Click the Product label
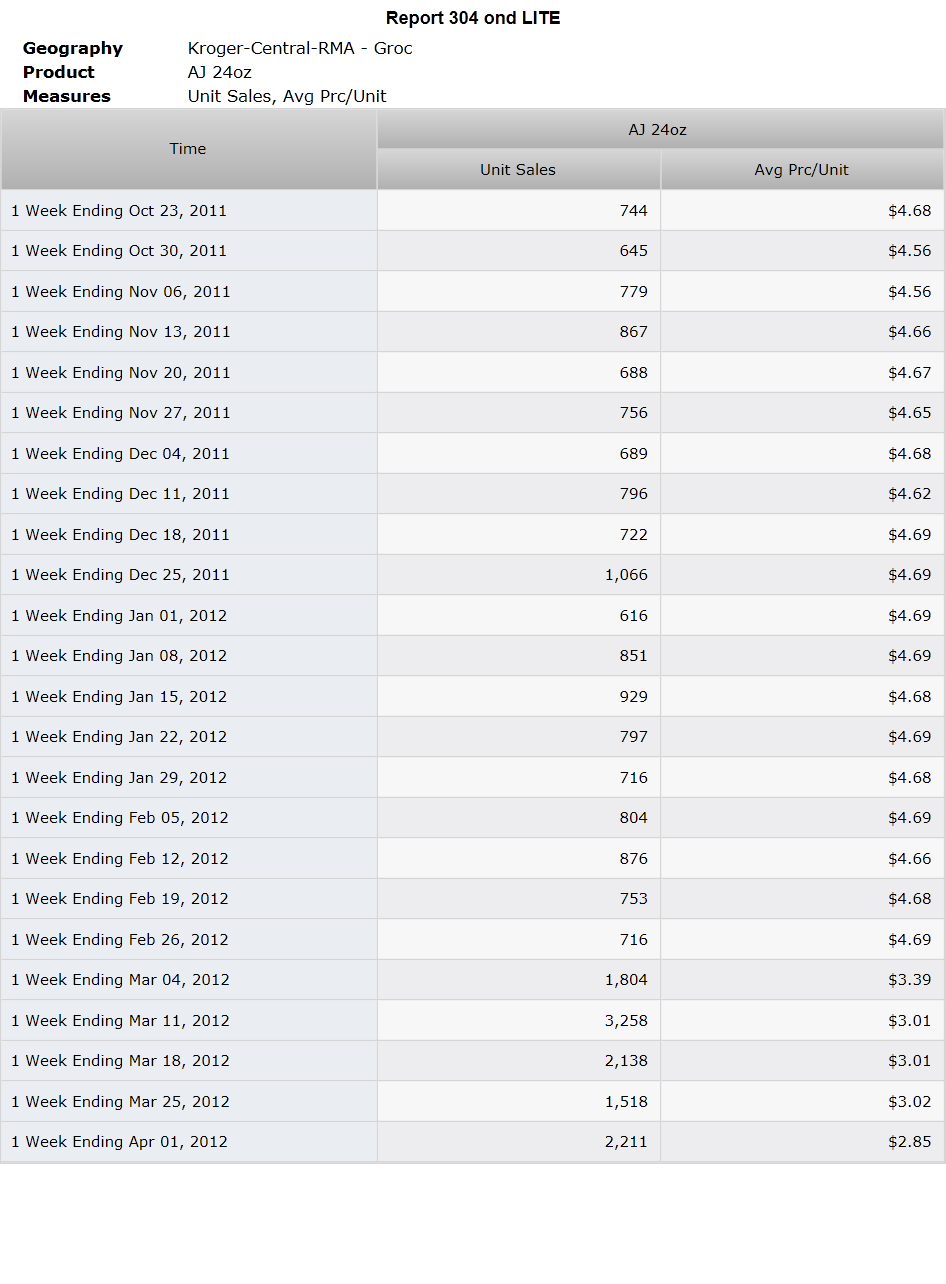The image size is (946, 1284). click(x=59, y=72)
